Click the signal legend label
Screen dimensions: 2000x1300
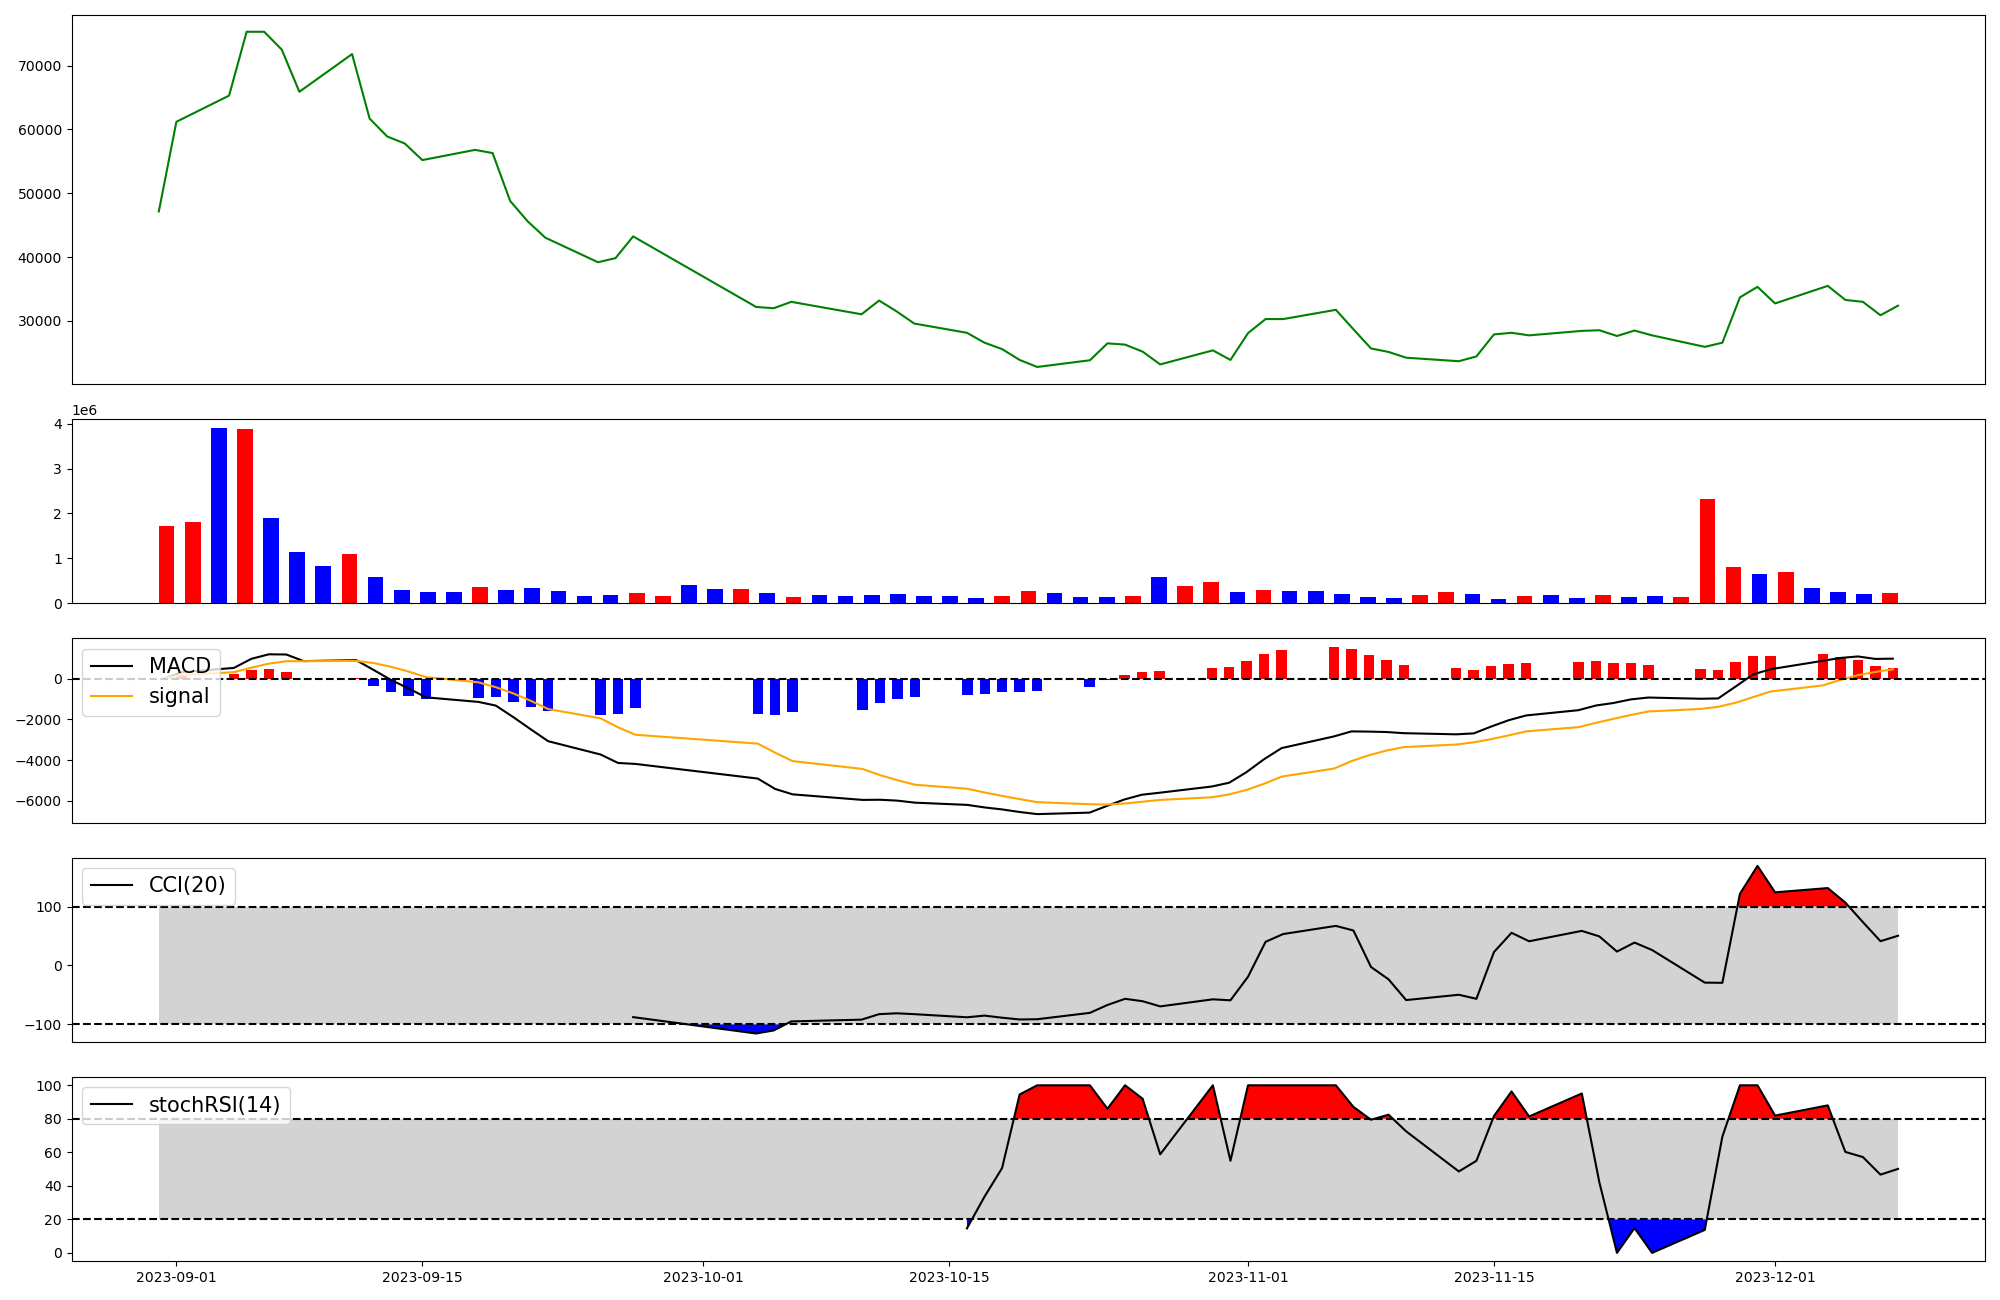click(x=179, y=696)
